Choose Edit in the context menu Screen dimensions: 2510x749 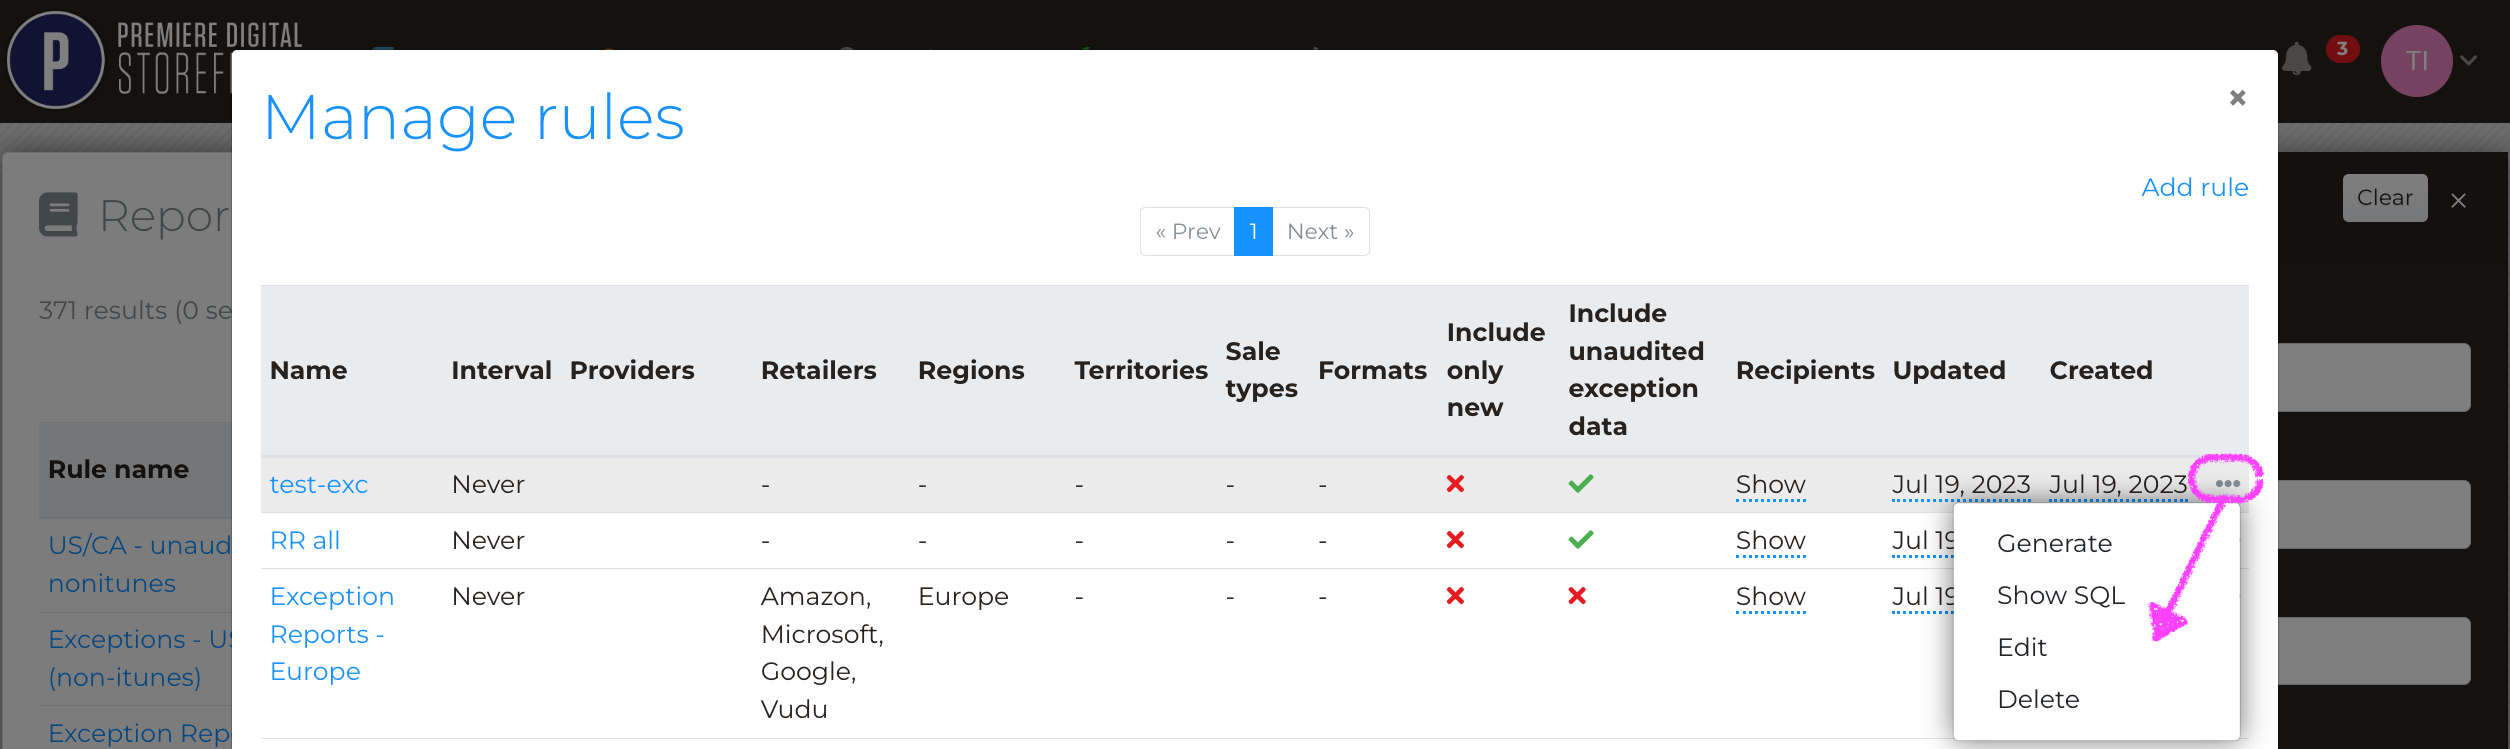[x=2022, y=647]
